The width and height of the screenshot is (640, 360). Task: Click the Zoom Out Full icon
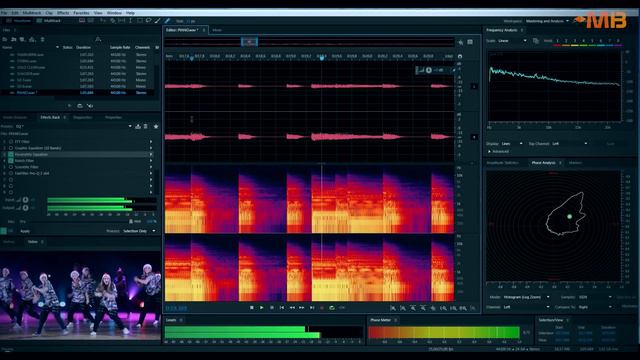433,308
